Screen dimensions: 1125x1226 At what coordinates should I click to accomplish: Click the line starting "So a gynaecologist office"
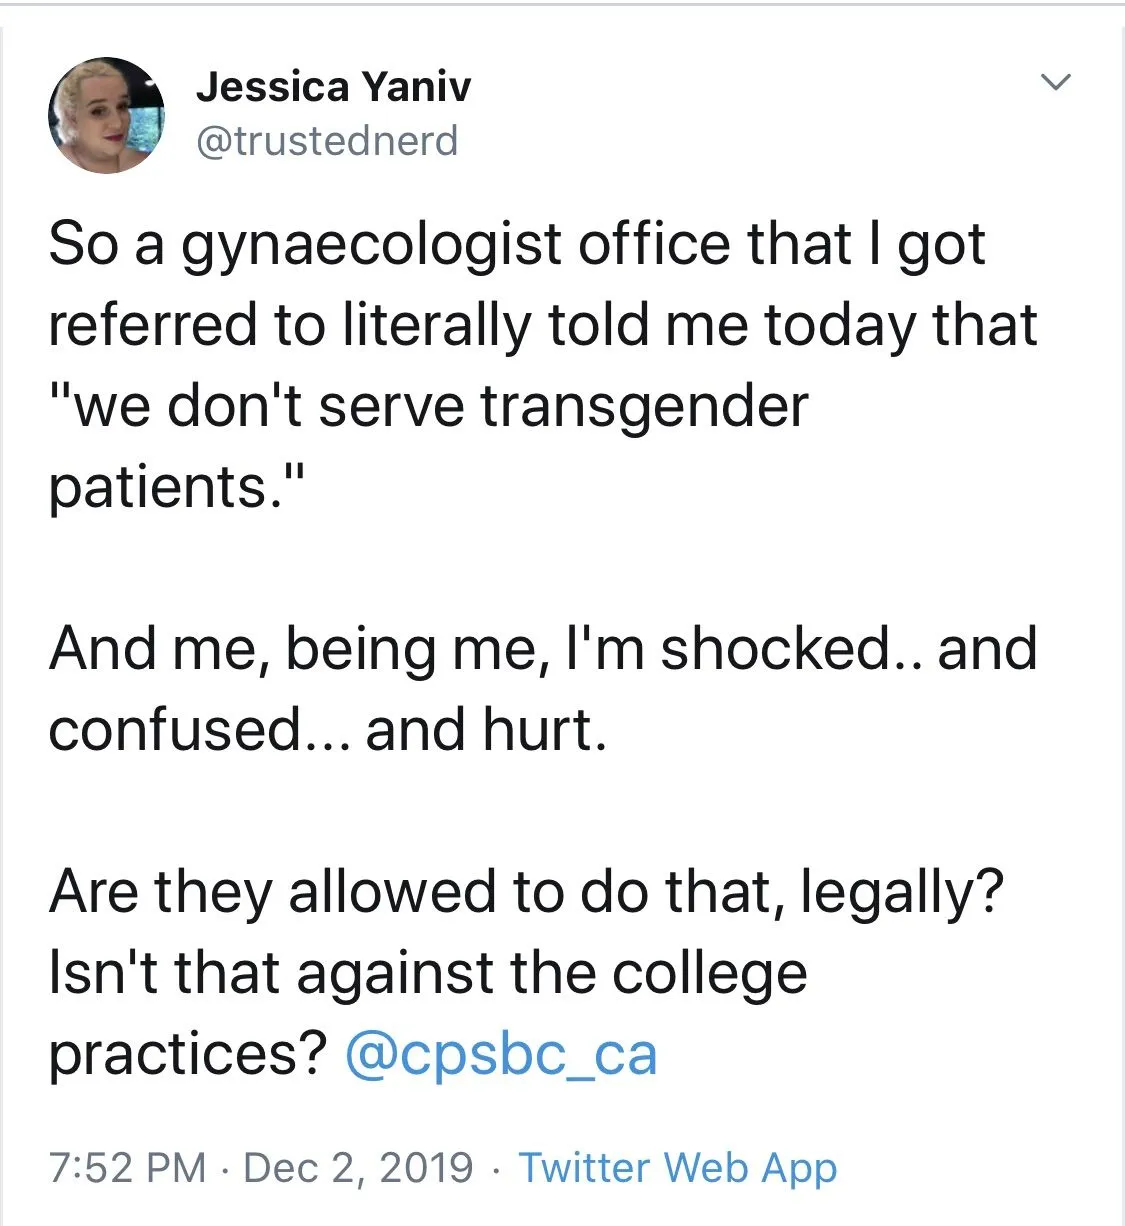click(x=517, y=245)
